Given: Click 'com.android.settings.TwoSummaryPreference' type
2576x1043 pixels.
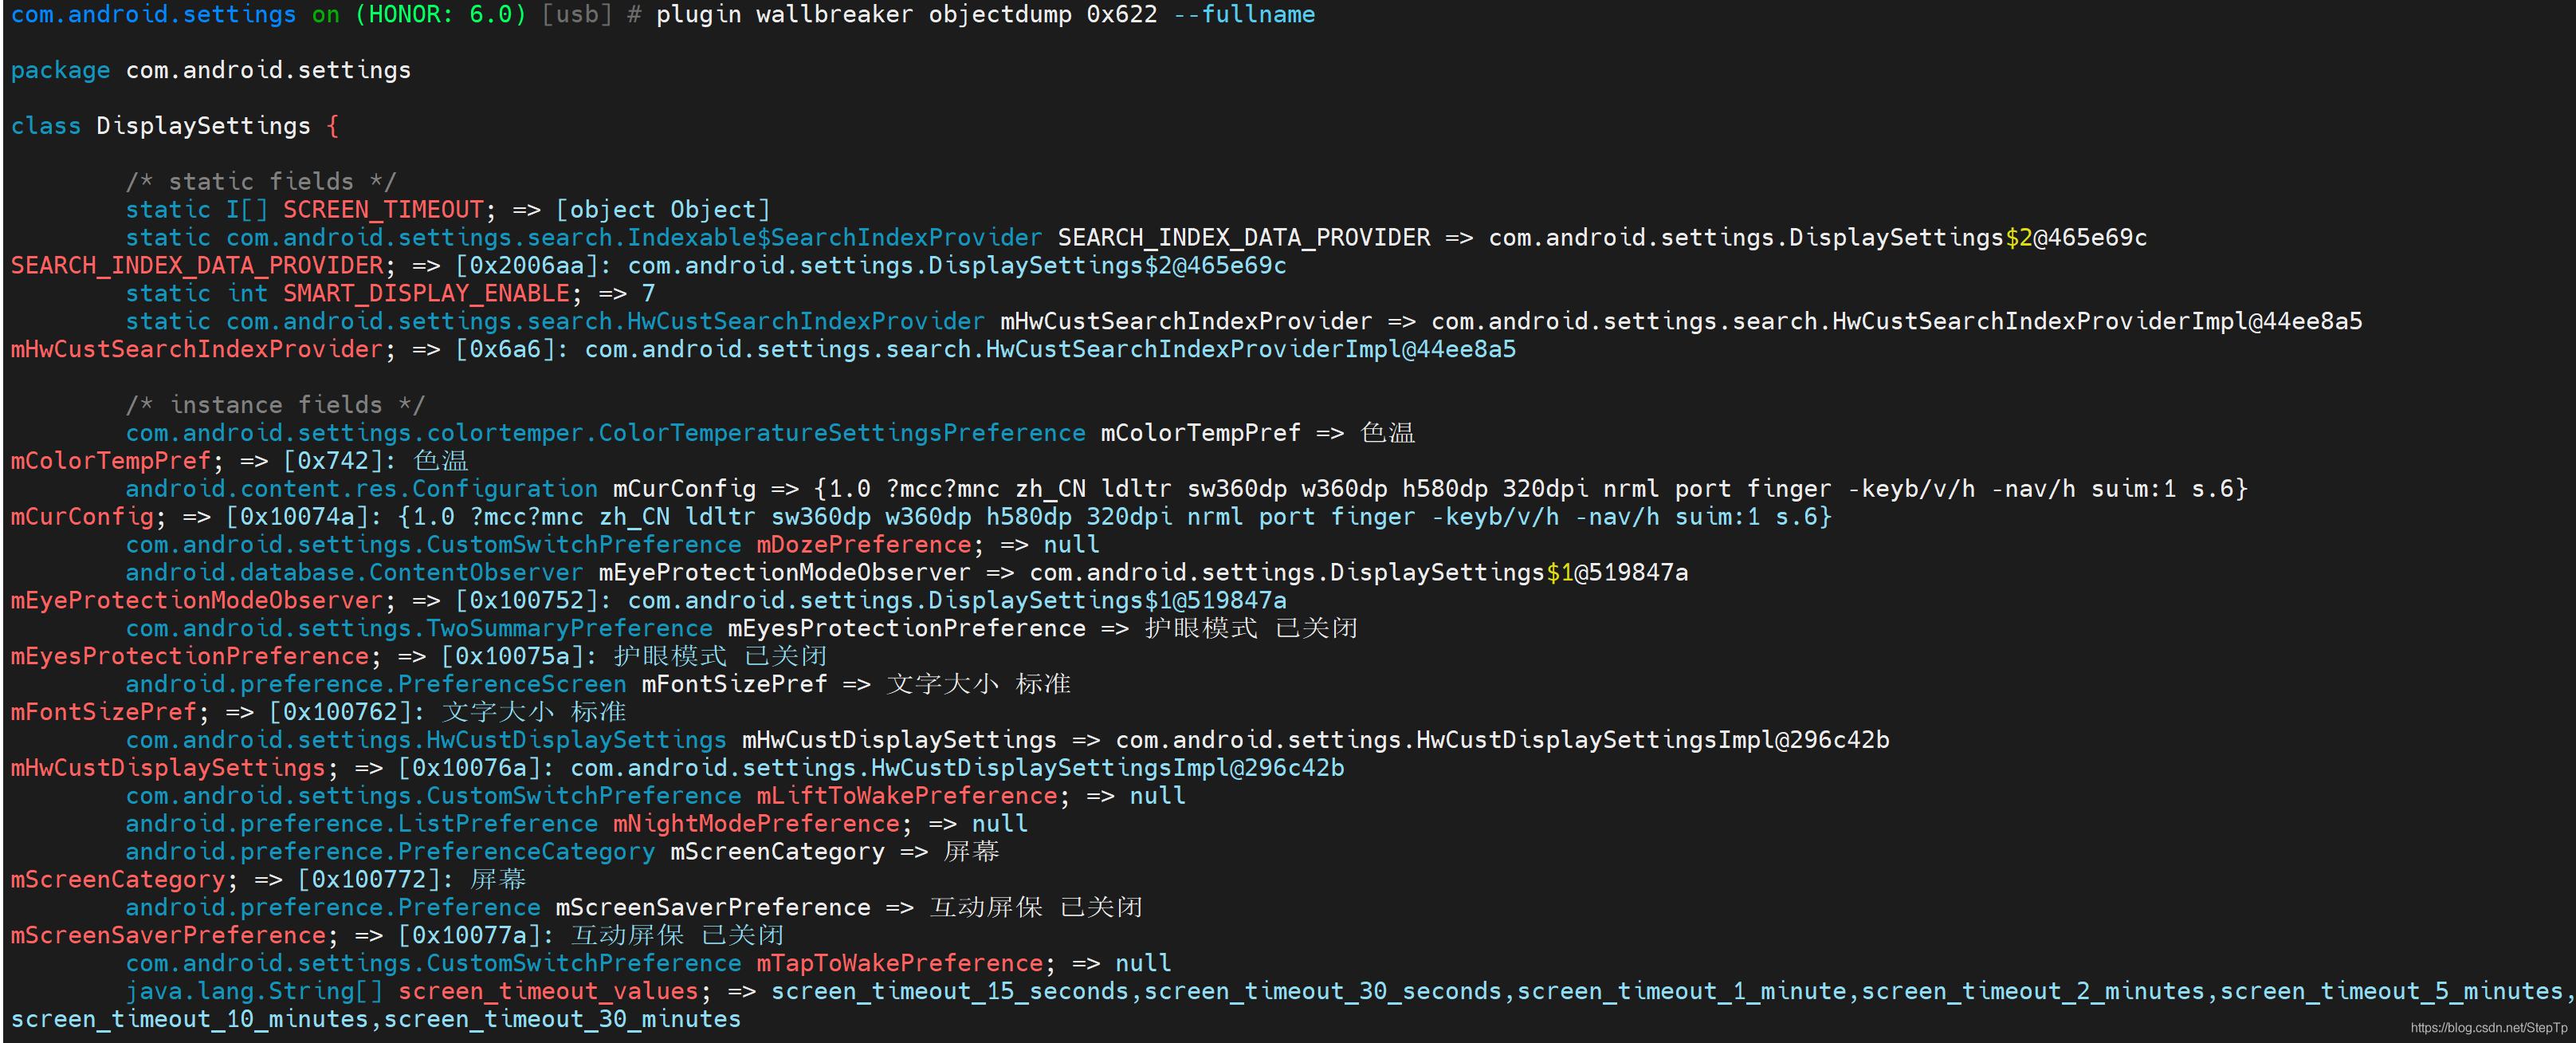Looking at the screenshot, I should [419, 629].
